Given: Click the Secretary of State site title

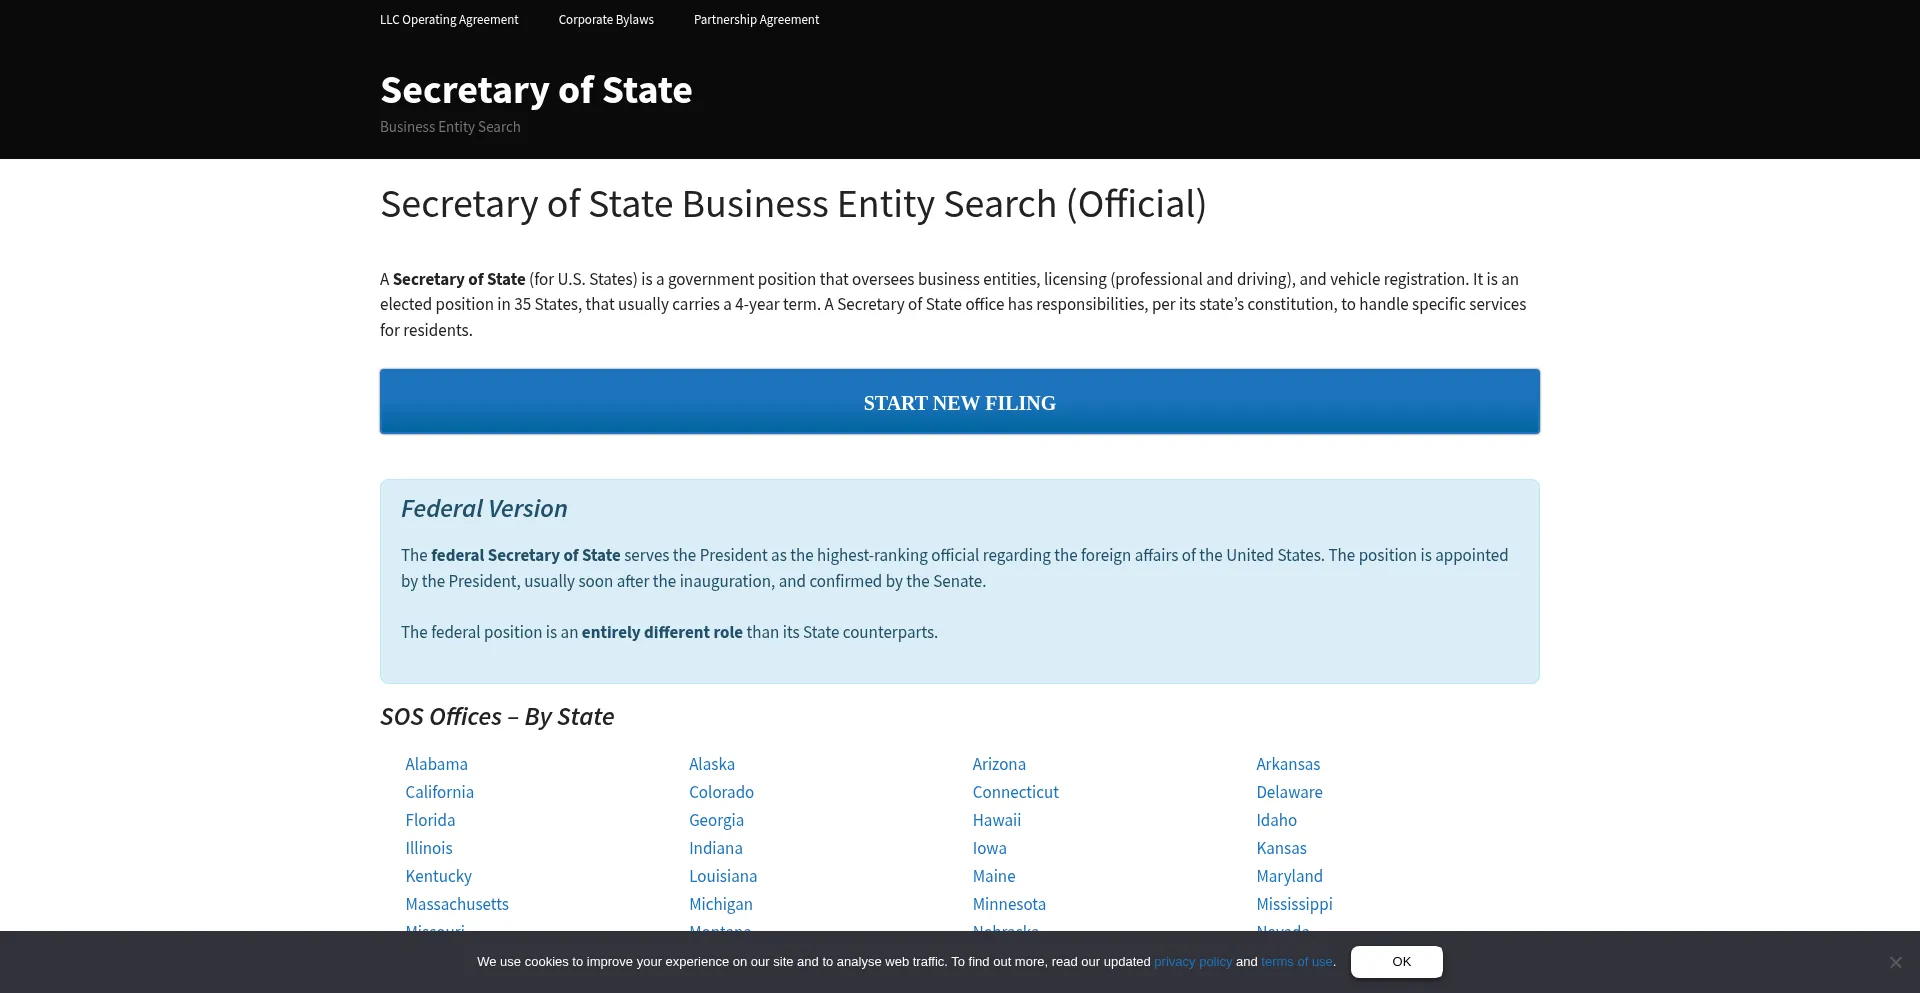Looking at the screenshot, I should pyautogui.click(x=536, y=90).
